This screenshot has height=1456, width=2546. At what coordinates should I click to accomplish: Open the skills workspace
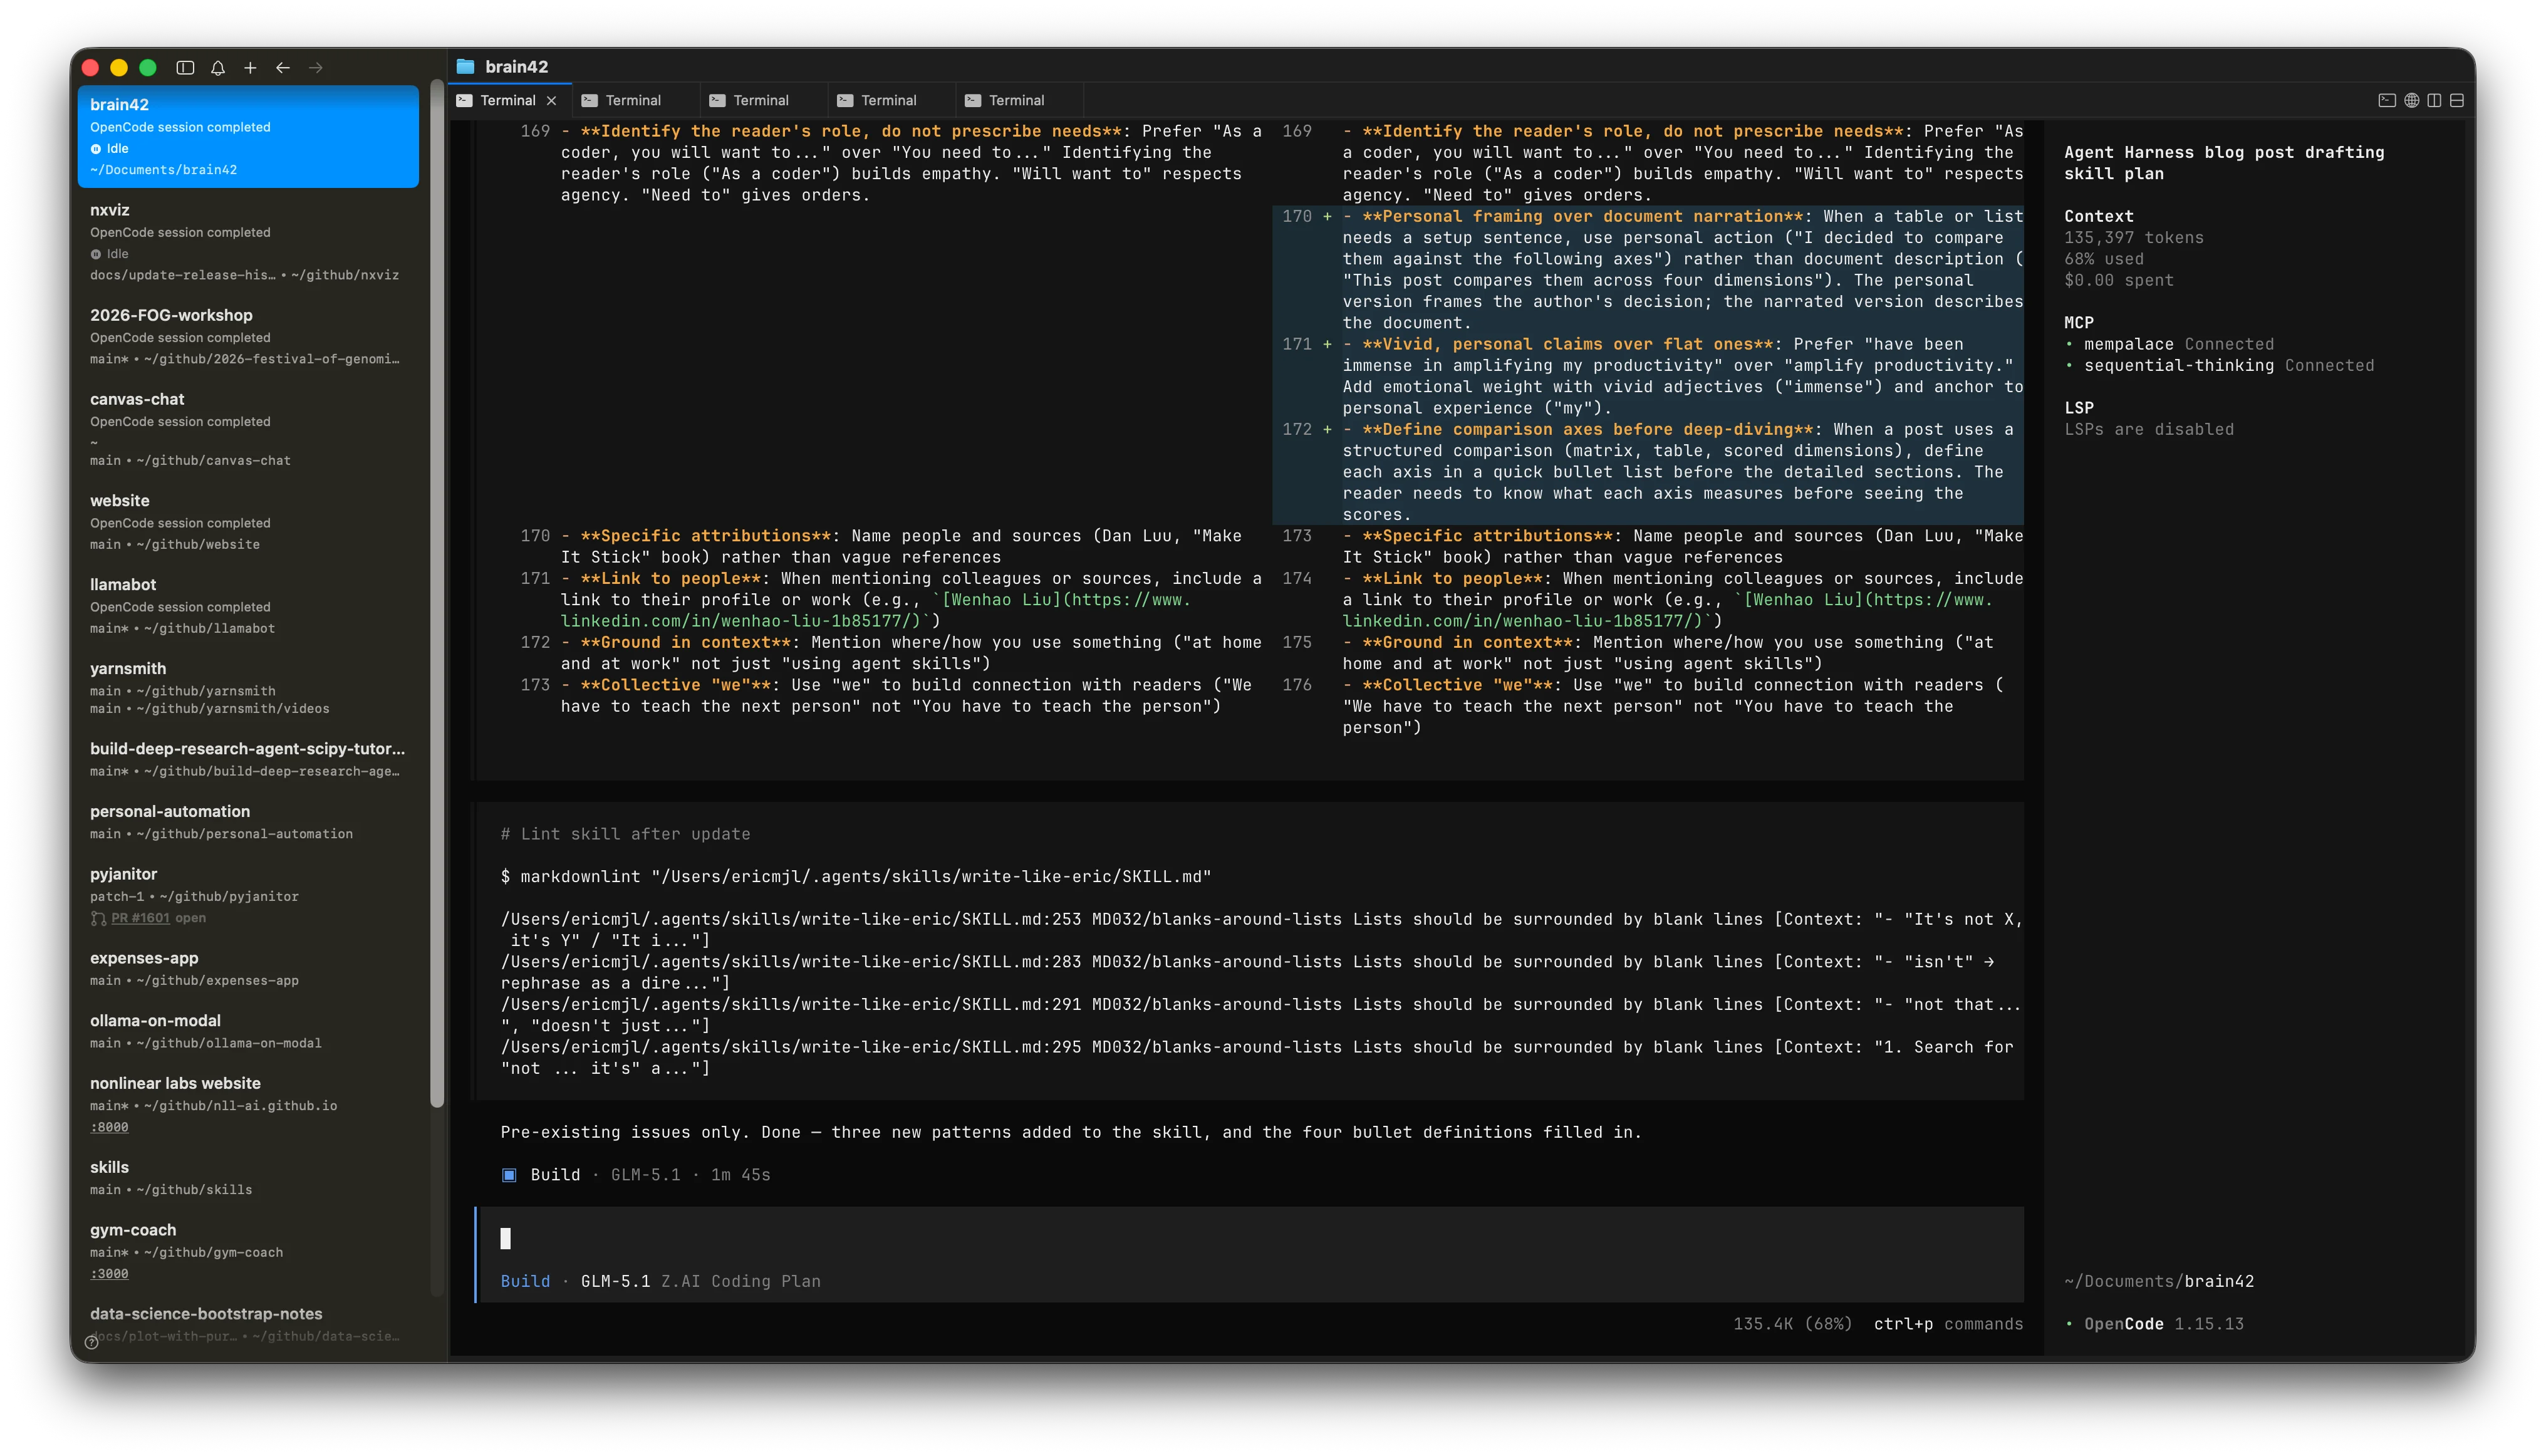click(x=248, y=1178)
